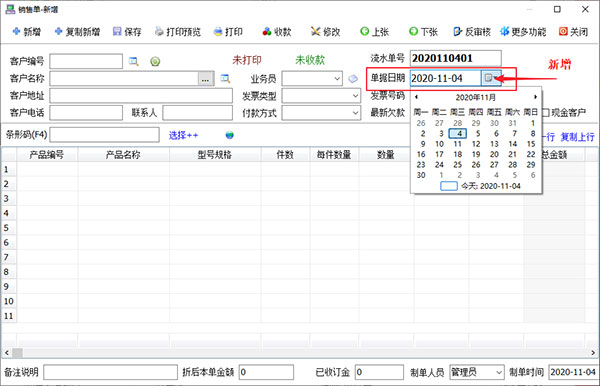This screenshot has height=386, width=600.
Task: Select today 今天: 2020-11-04 in calendar
Action: pos(481,186)
